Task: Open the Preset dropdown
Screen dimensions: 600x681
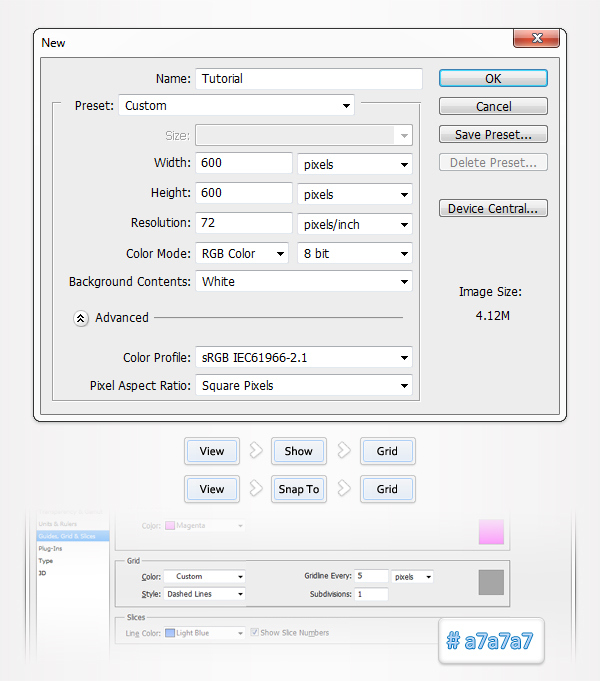Action: (x=237, y=106)
